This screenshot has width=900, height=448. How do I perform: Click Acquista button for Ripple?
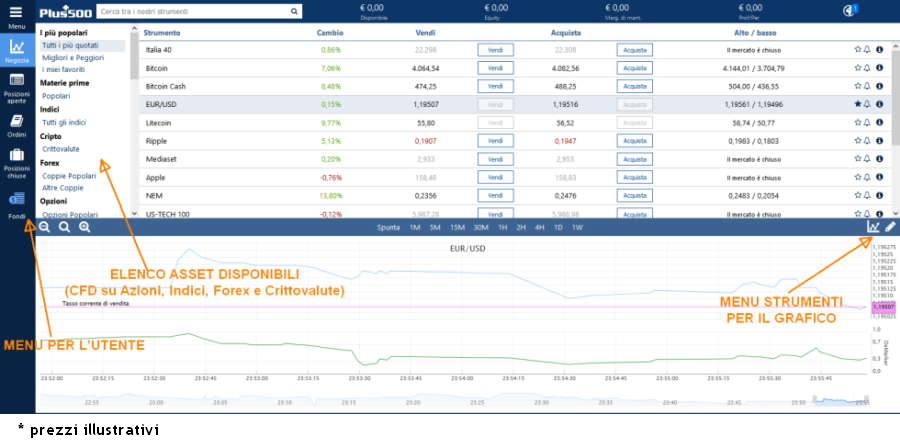coord(634,141)
